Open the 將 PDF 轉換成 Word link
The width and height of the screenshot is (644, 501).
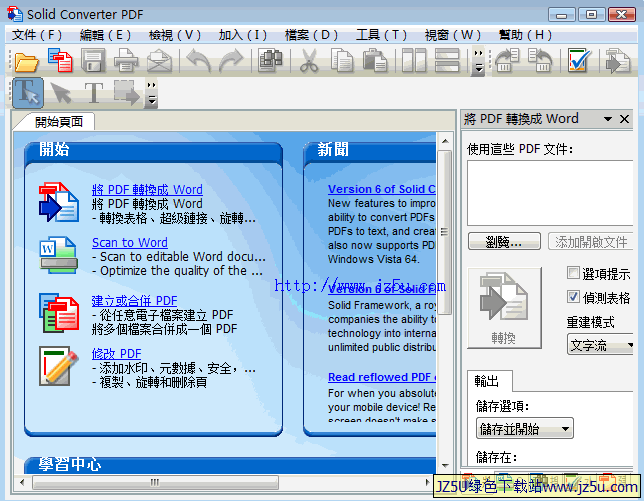click(x=147, y=190)
